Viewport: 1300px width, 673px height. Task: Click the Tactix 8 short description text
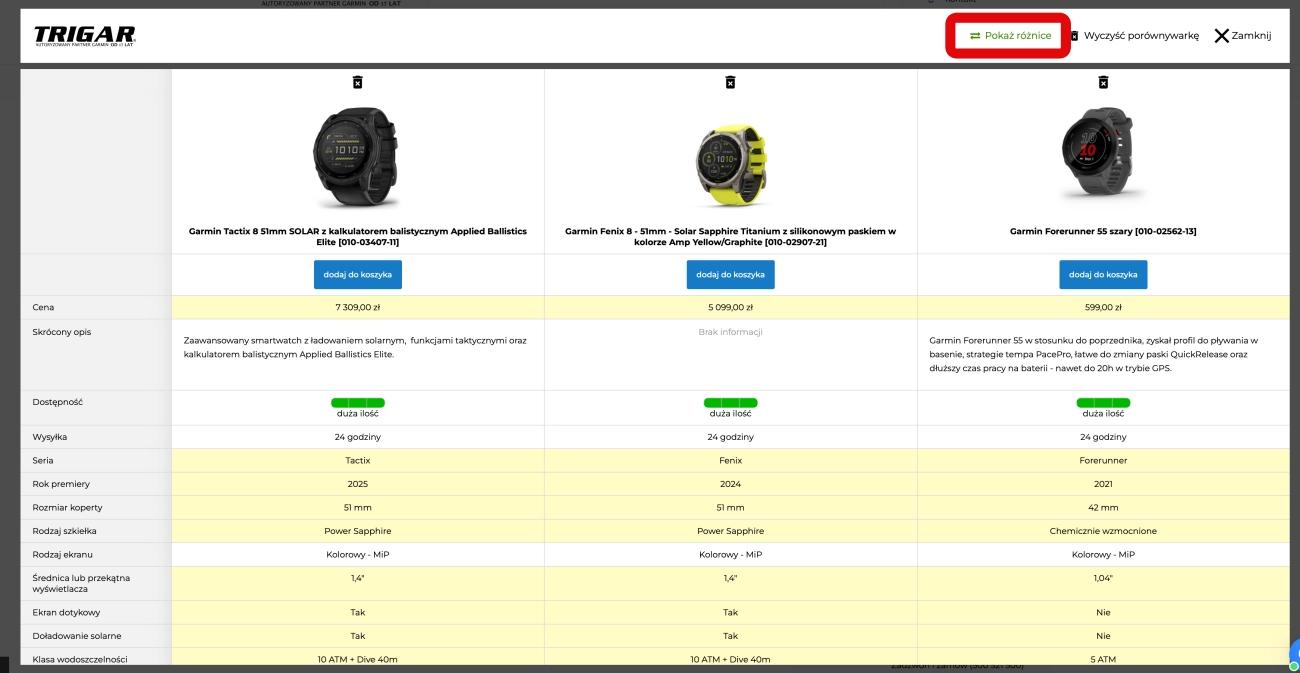coord(355,347)
